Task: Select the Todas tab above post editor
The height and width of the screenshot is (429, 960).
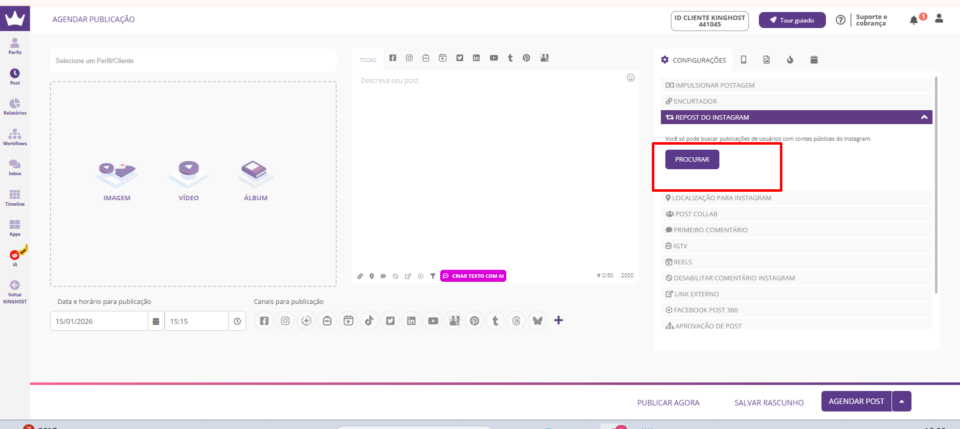Action: click(x=368, y=60)
